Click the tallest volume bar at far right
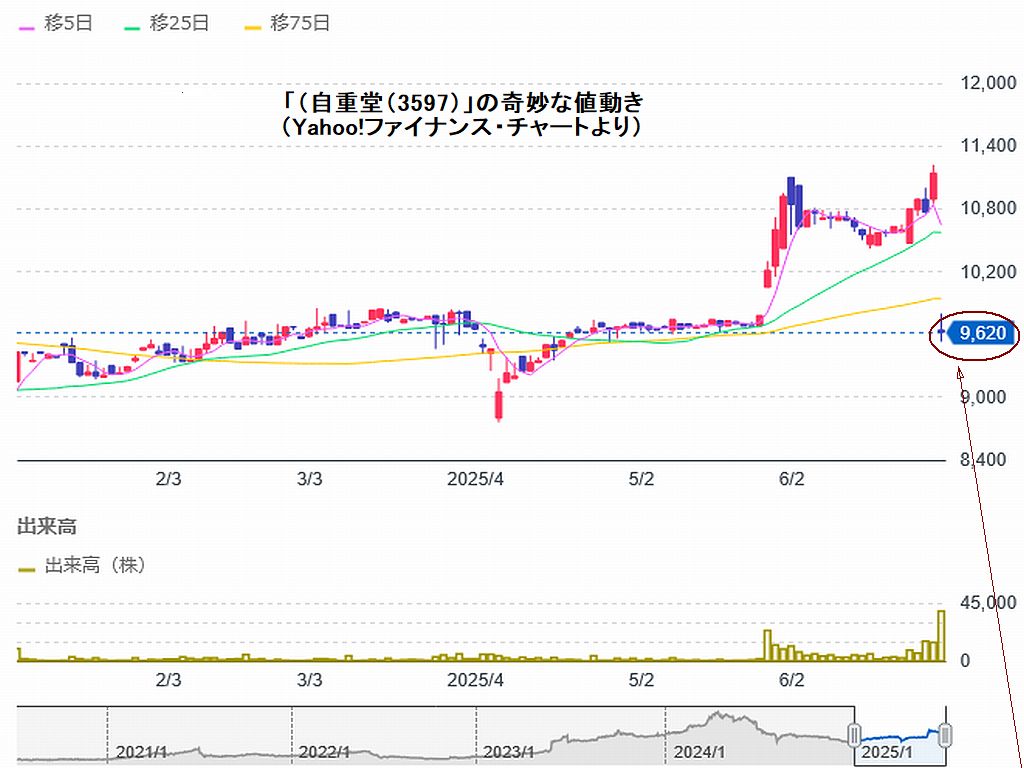The height and width of the screenshot is (768, 1024). pyautogui.click(x=941, y=635)
